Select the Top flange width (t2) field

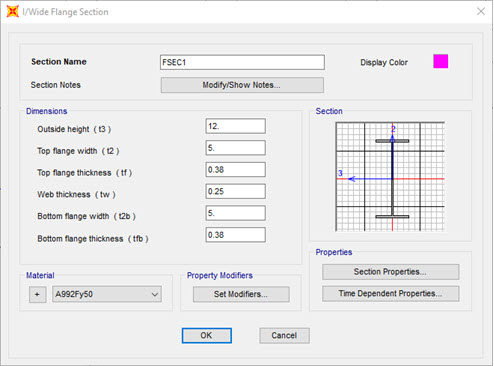(235, 148)
